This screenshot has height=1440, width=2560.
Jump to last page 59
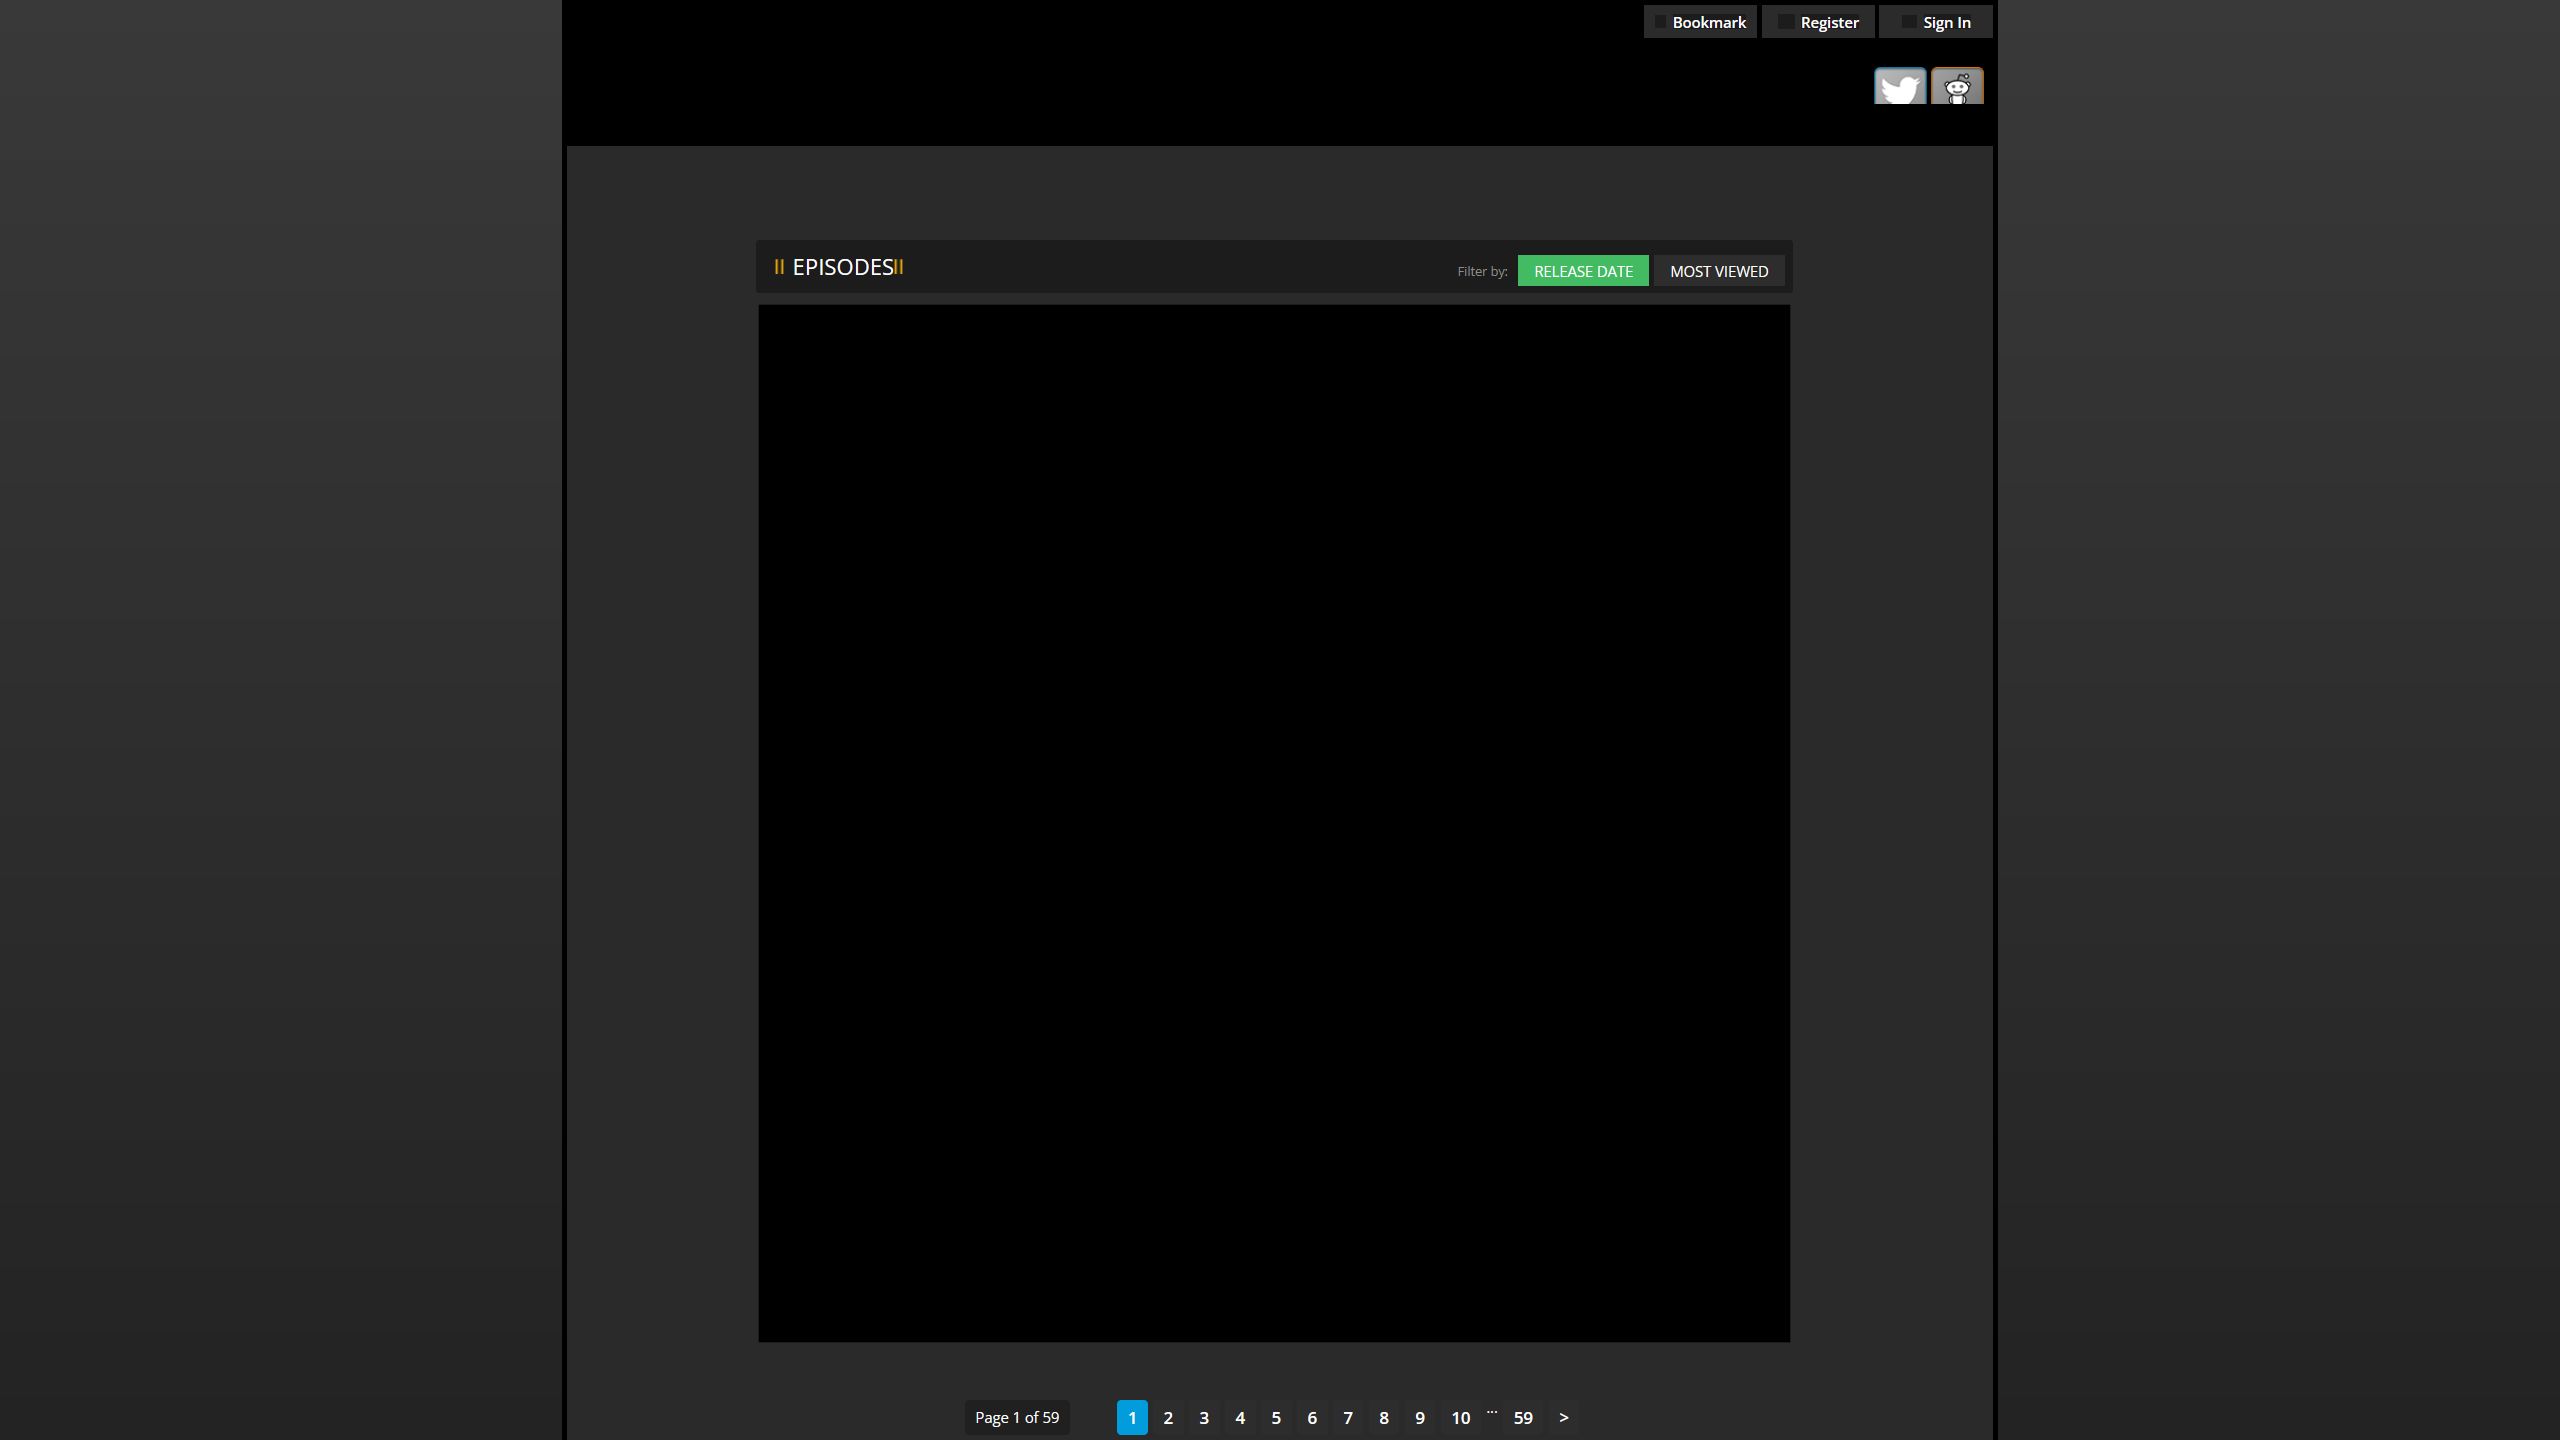(1523, 1417)
